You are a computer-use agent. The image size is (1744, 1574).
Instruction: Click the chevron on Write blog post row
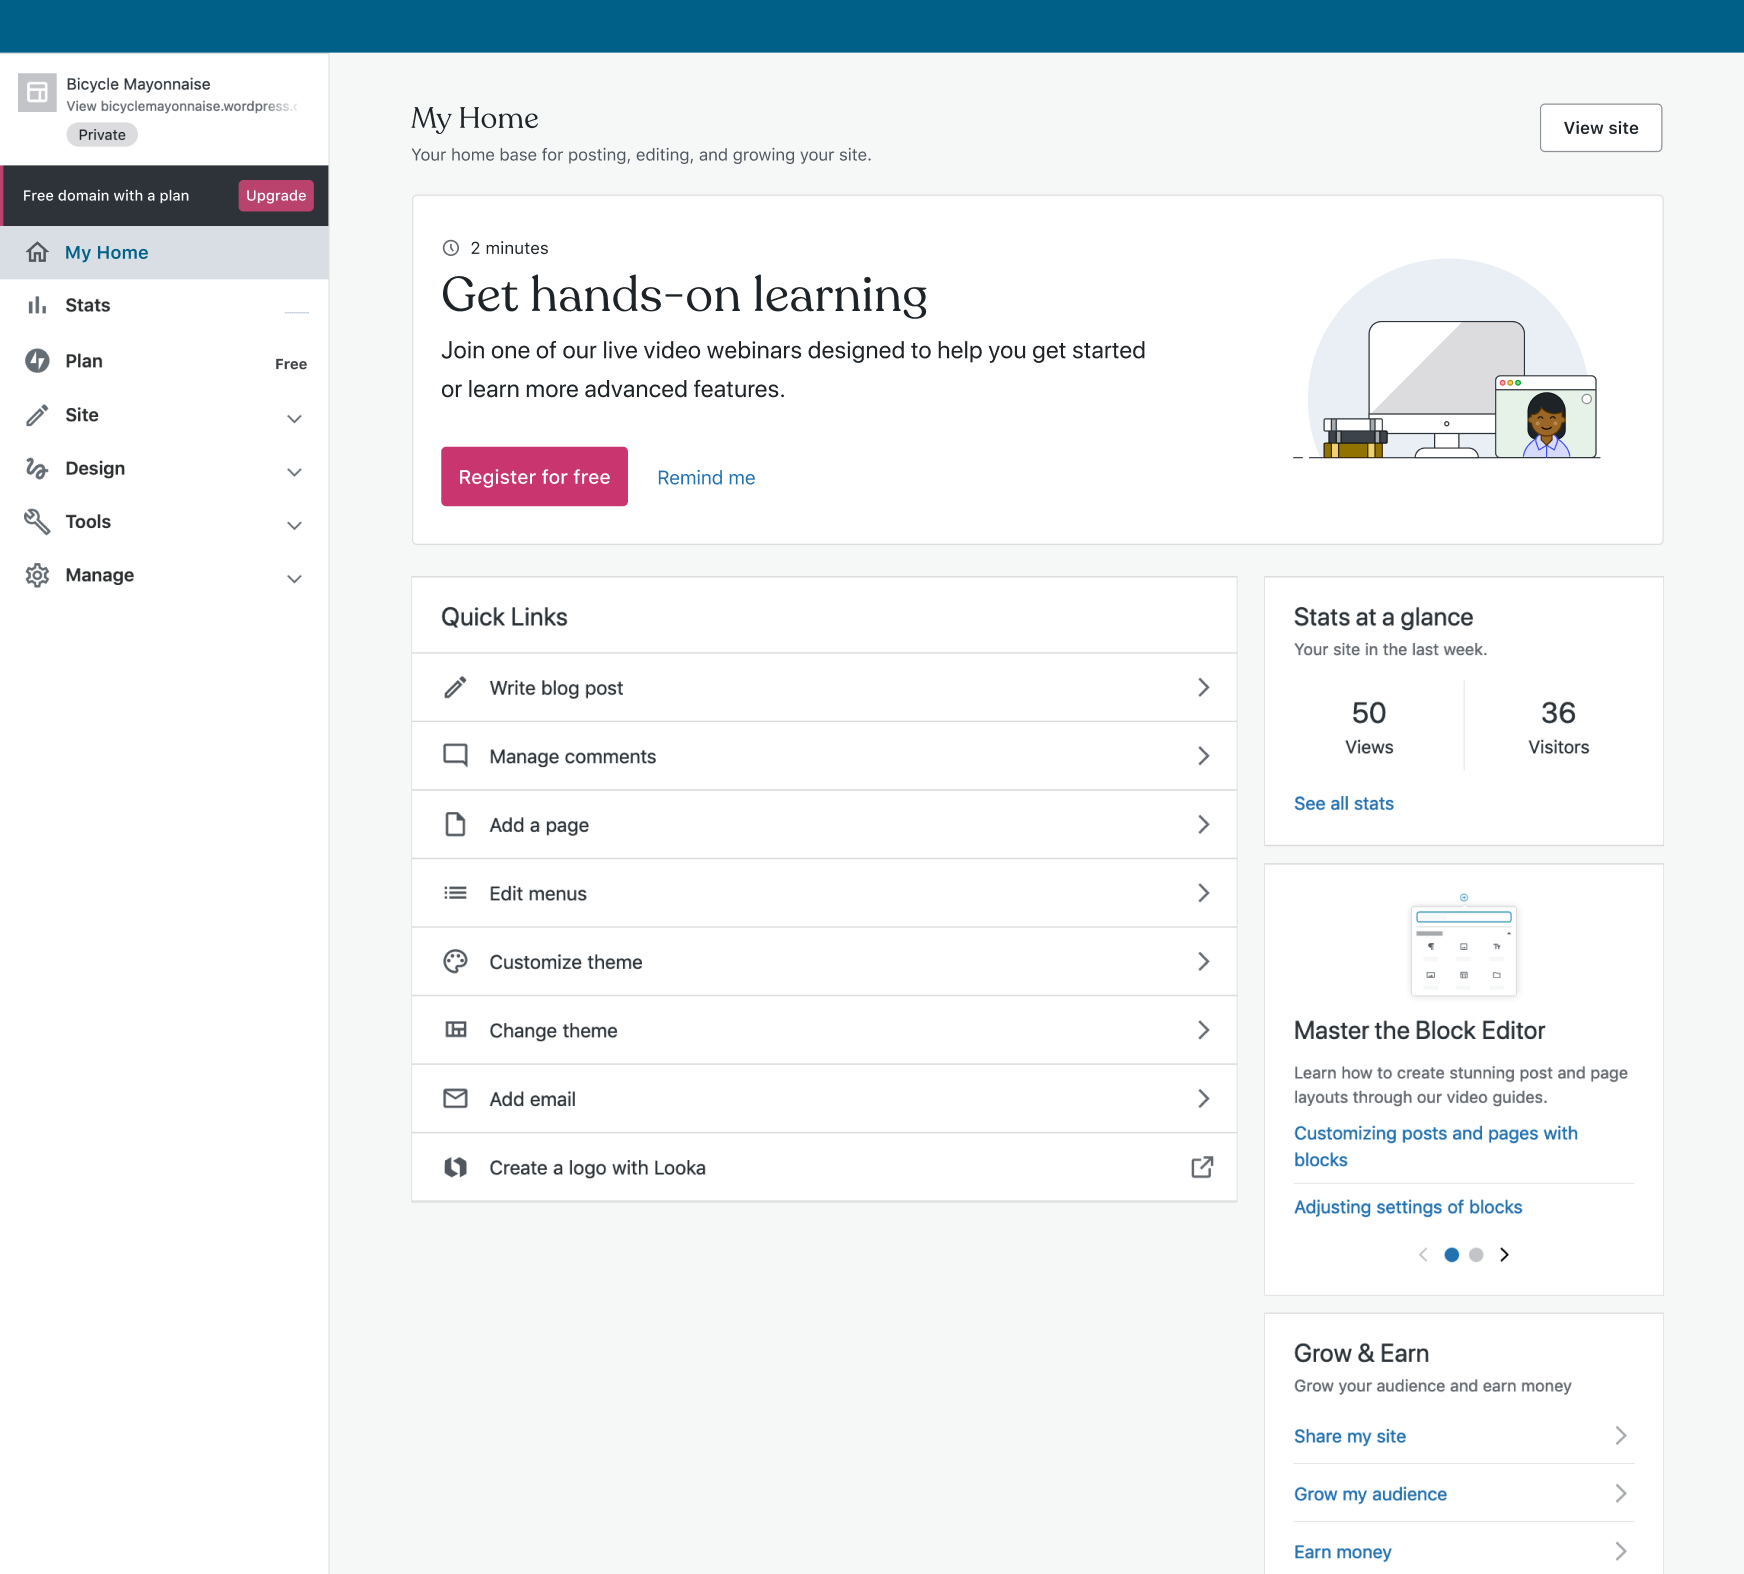(x=1204, y=687)
